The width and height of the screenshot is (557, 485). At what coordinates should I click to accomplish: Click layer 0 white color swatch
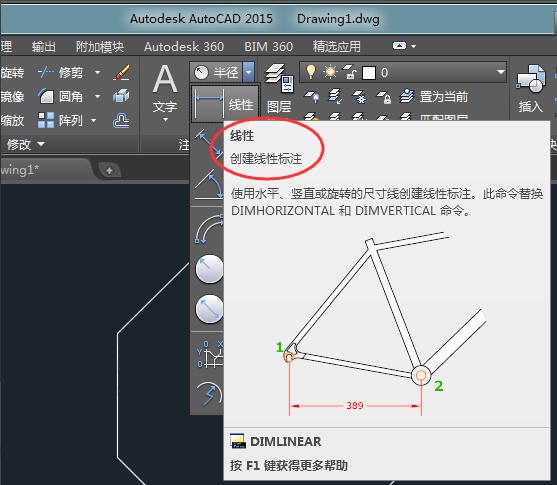(369, 72)
